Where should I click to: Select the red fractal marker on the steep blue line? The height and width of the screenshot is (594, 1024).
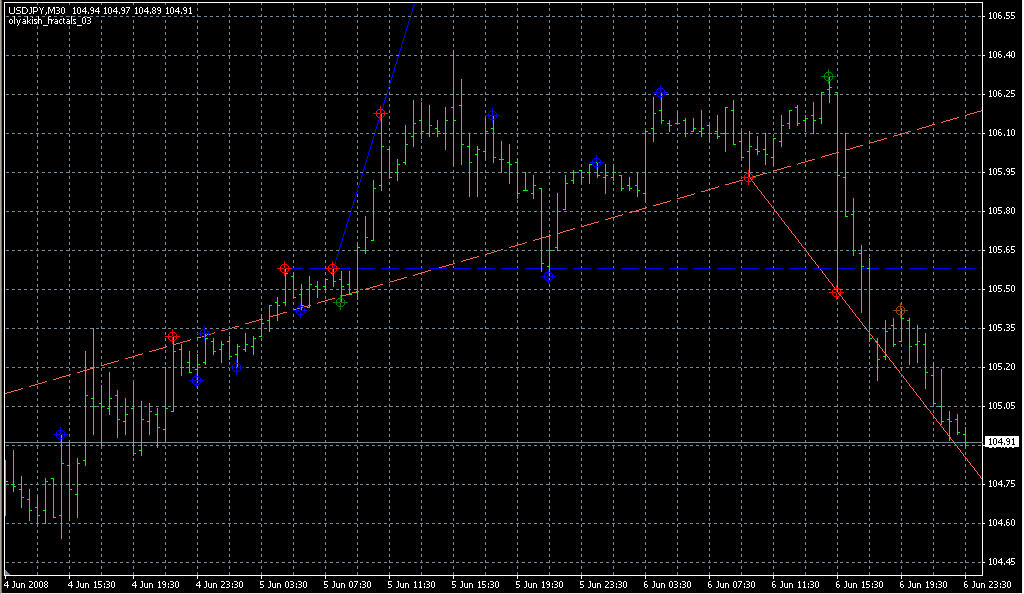380,114
